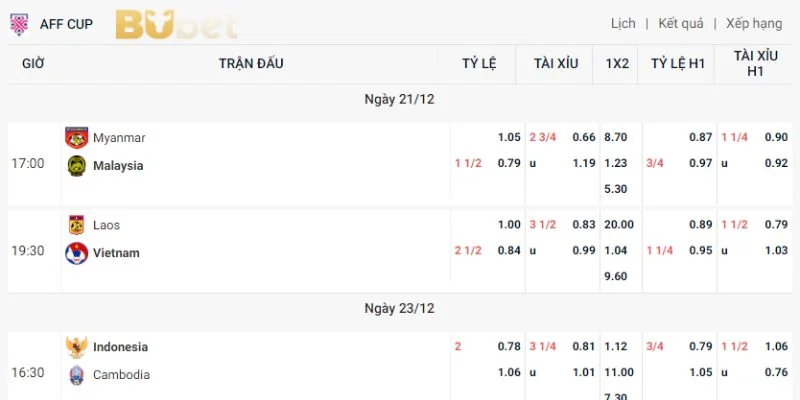Choose Laos win odds 20.00

616,225
